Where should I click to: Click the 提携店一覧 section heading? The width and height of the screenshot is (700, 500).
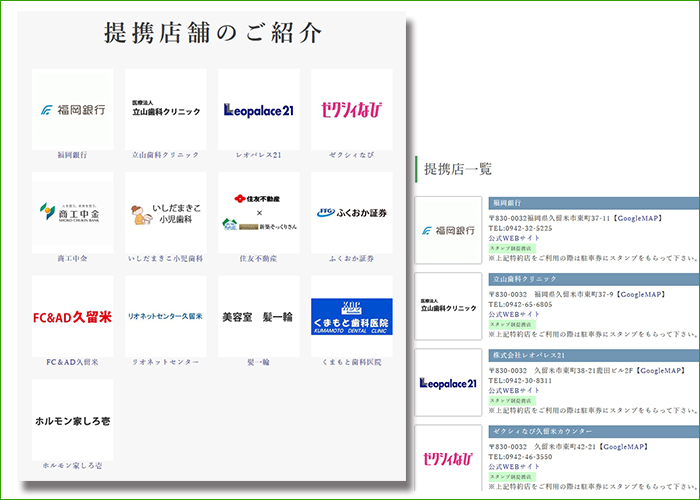(458, 169)
